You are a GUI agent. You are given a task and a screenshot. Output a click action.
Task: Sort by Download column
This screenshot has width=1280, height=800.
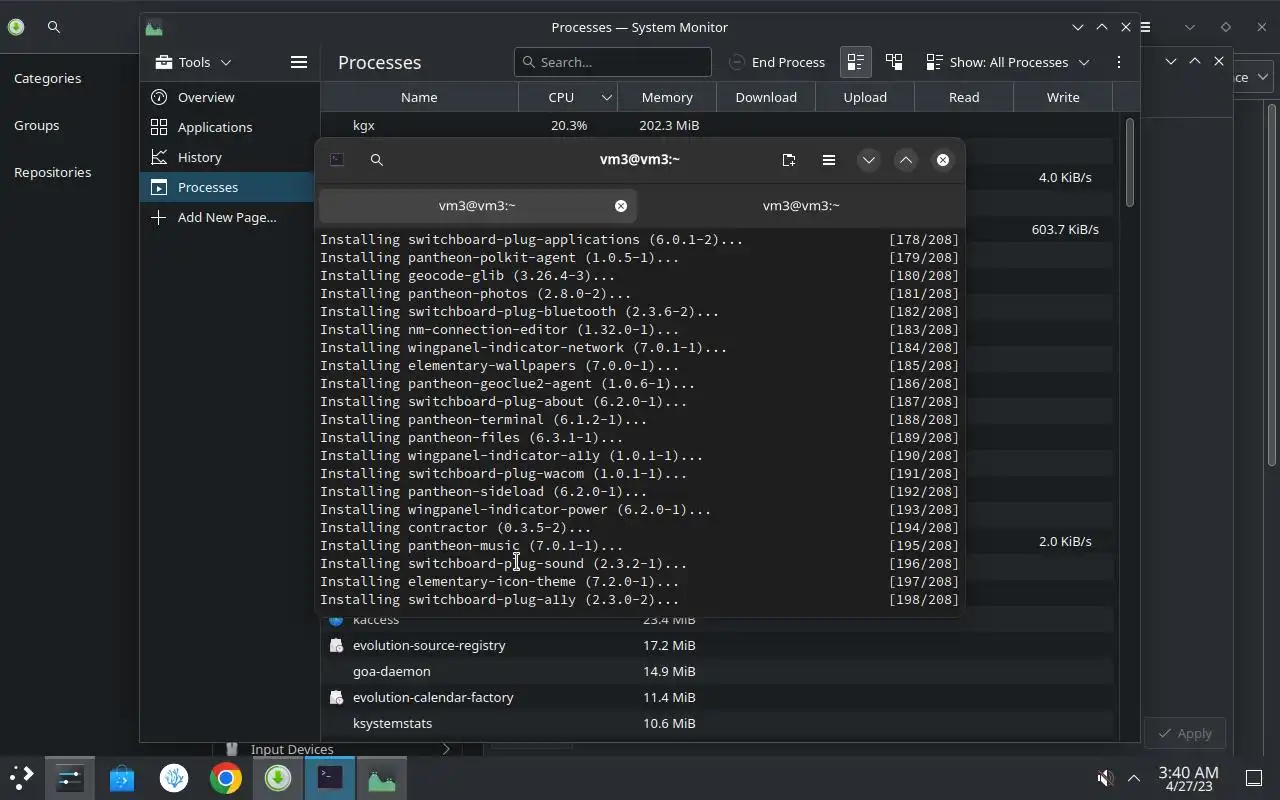point(765,97)
